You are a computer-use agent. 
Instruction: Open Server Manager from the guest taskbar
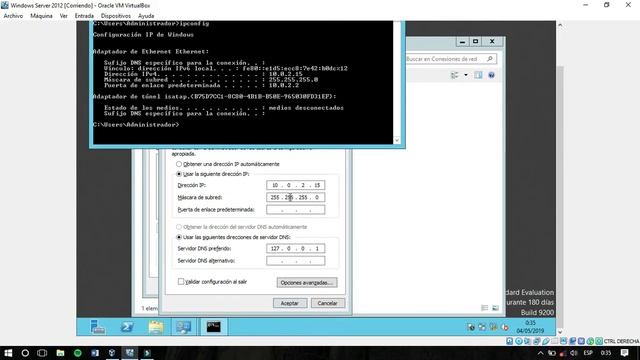point(98,327)
